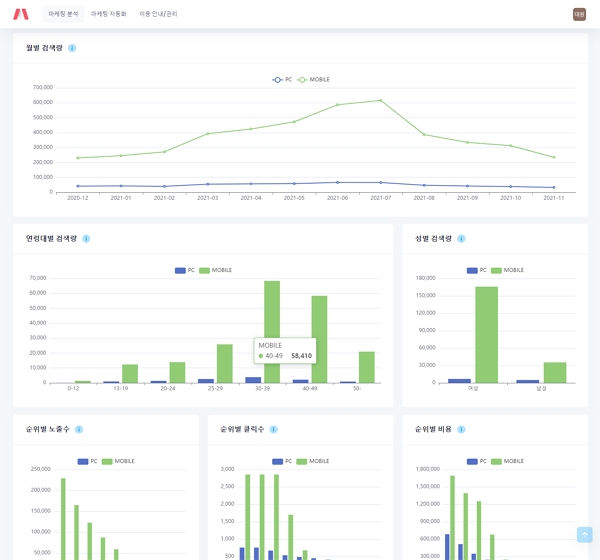Click PC legend swatch in 순위별 노출수 chart

tap(83, 461)
